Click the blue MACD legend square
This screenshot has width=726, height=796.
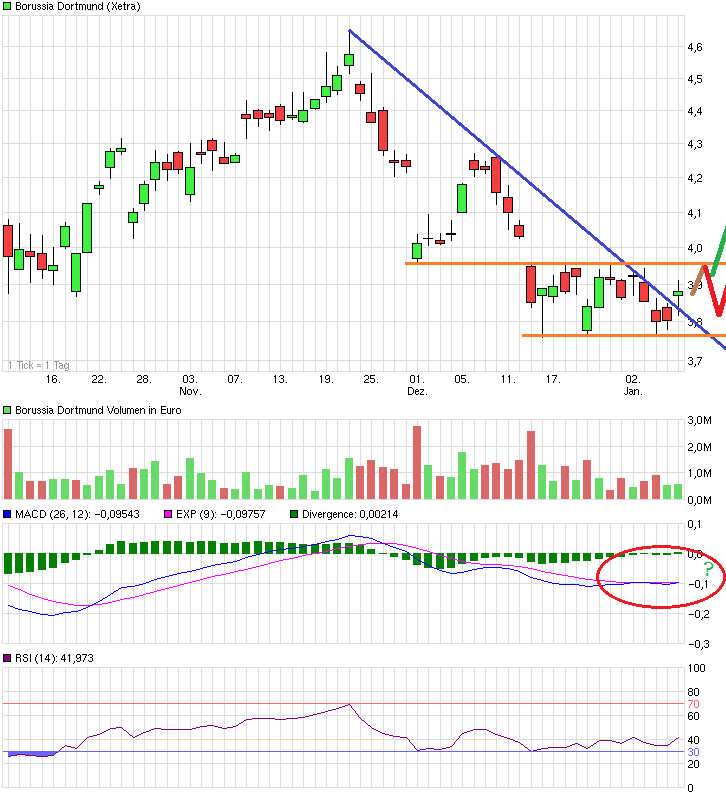tap(7, 515)
